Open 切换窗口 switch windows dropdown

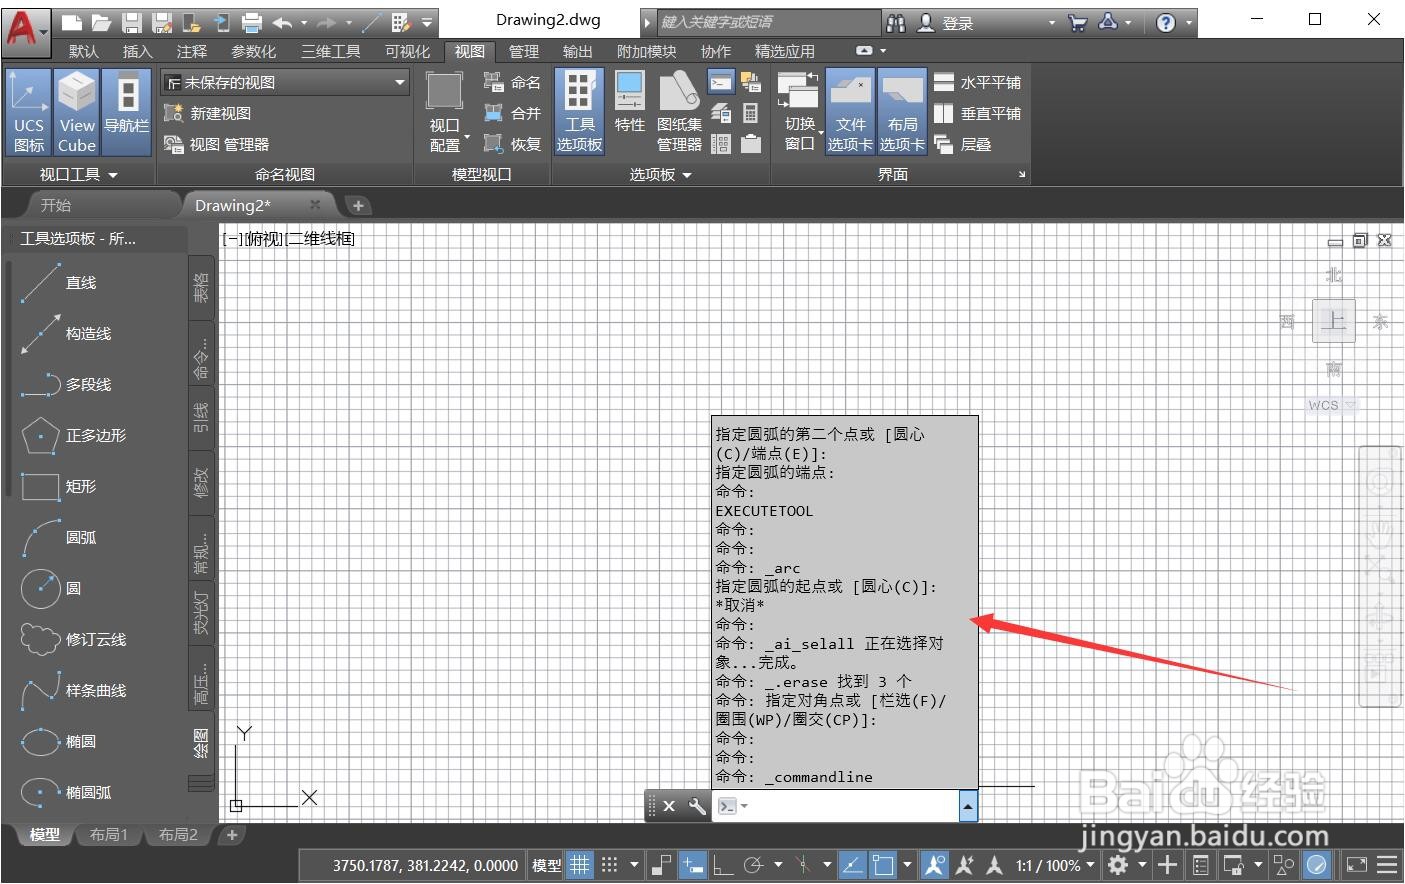[x=800, y=112]
